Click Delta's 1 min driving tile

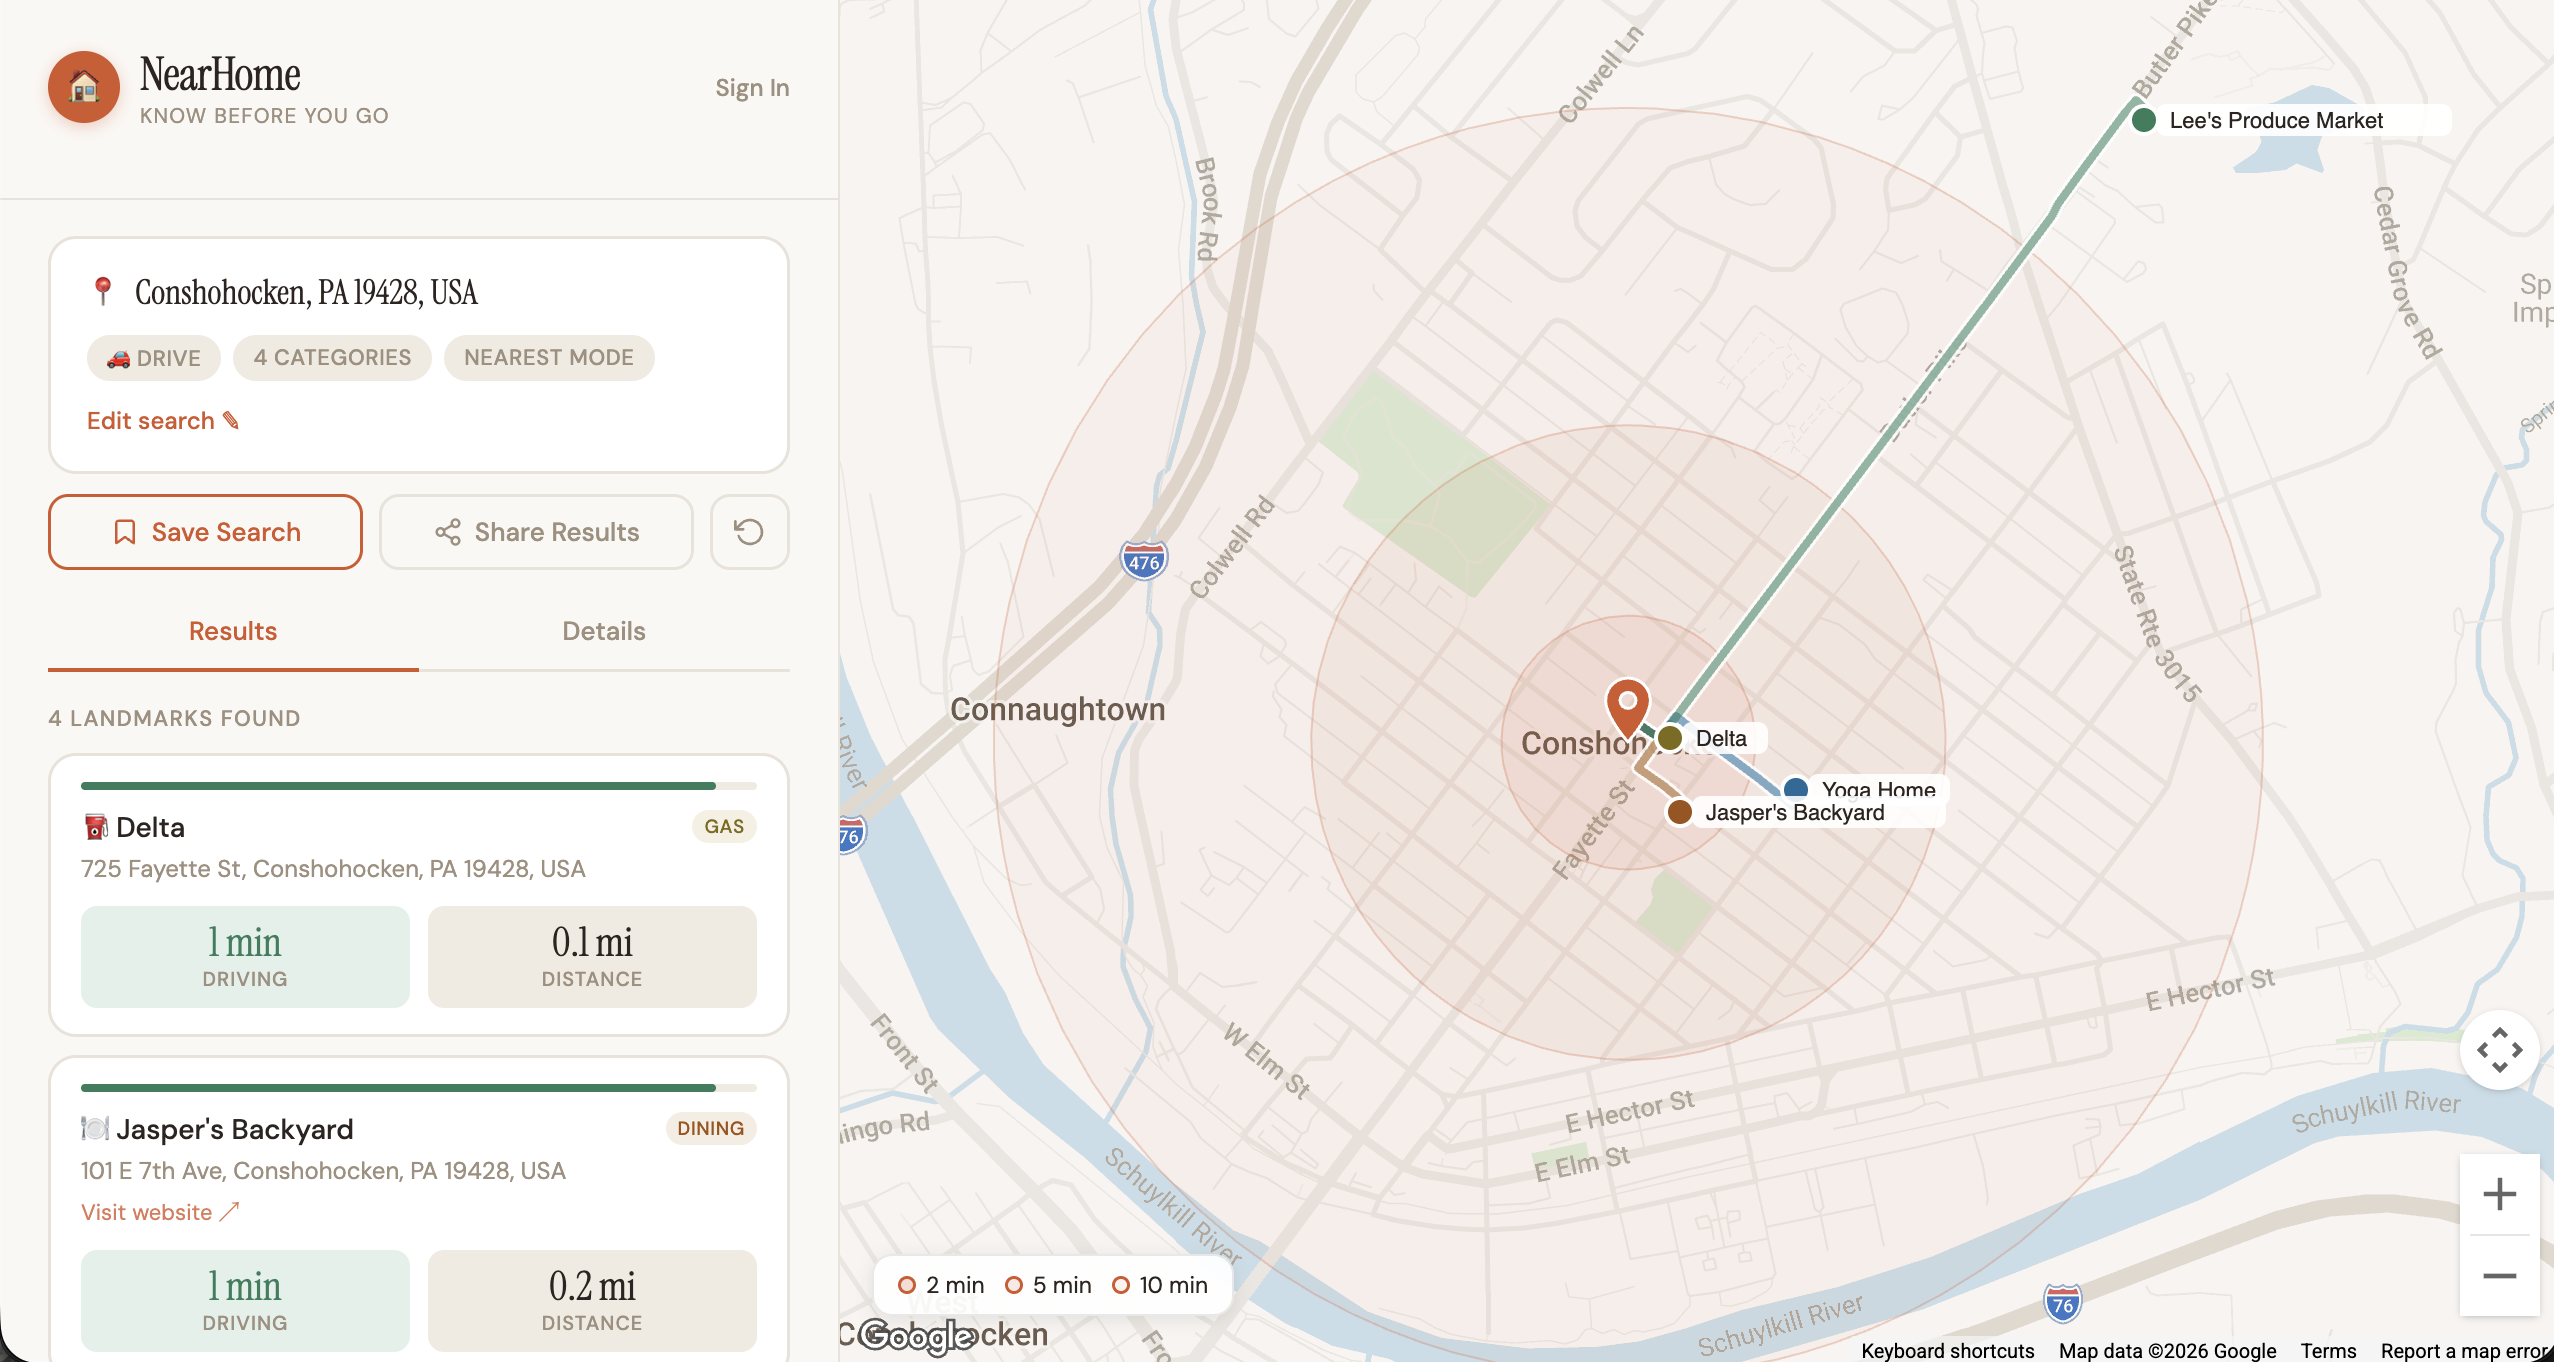click(x=245, y=957)
